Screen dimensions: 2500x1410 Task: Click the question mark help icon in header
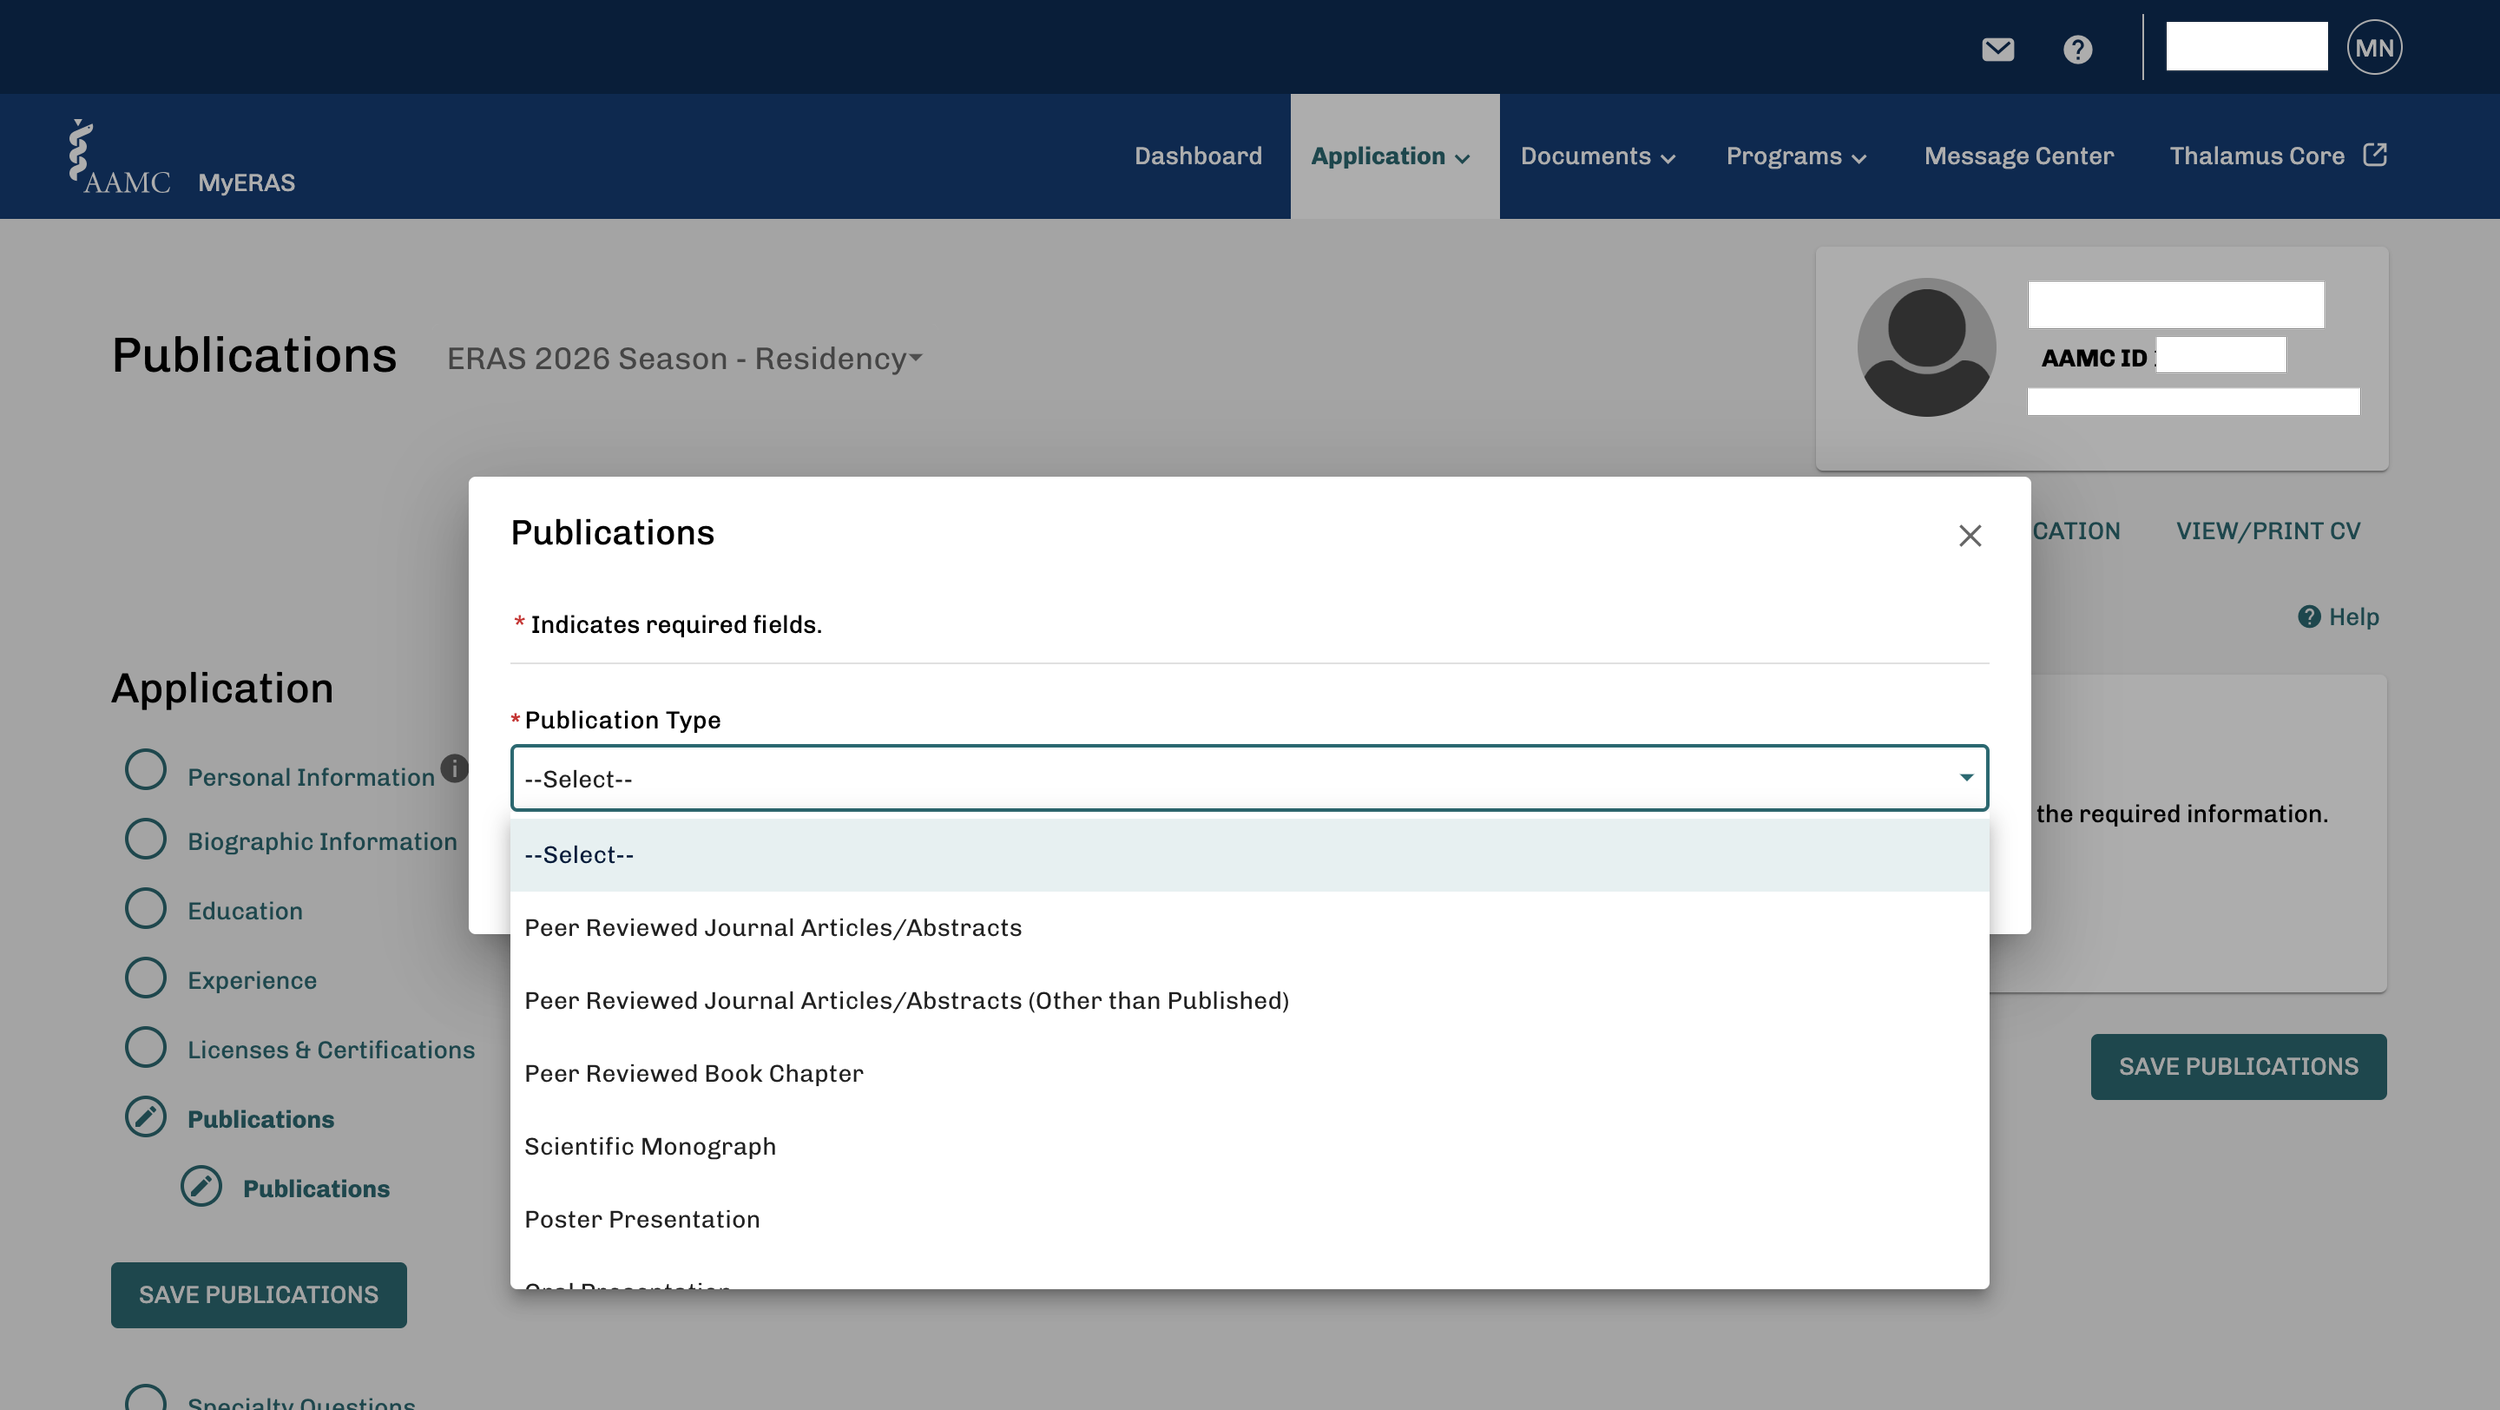point(2077,49)
